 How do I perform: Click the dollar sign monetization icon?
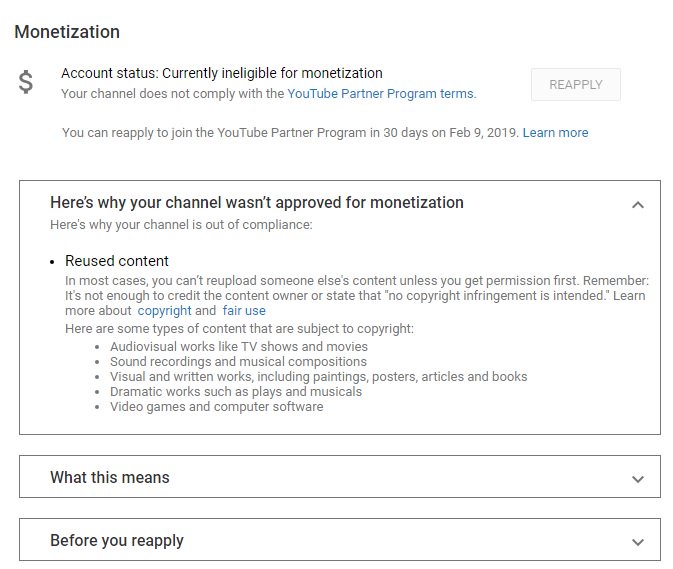point(26,82)
